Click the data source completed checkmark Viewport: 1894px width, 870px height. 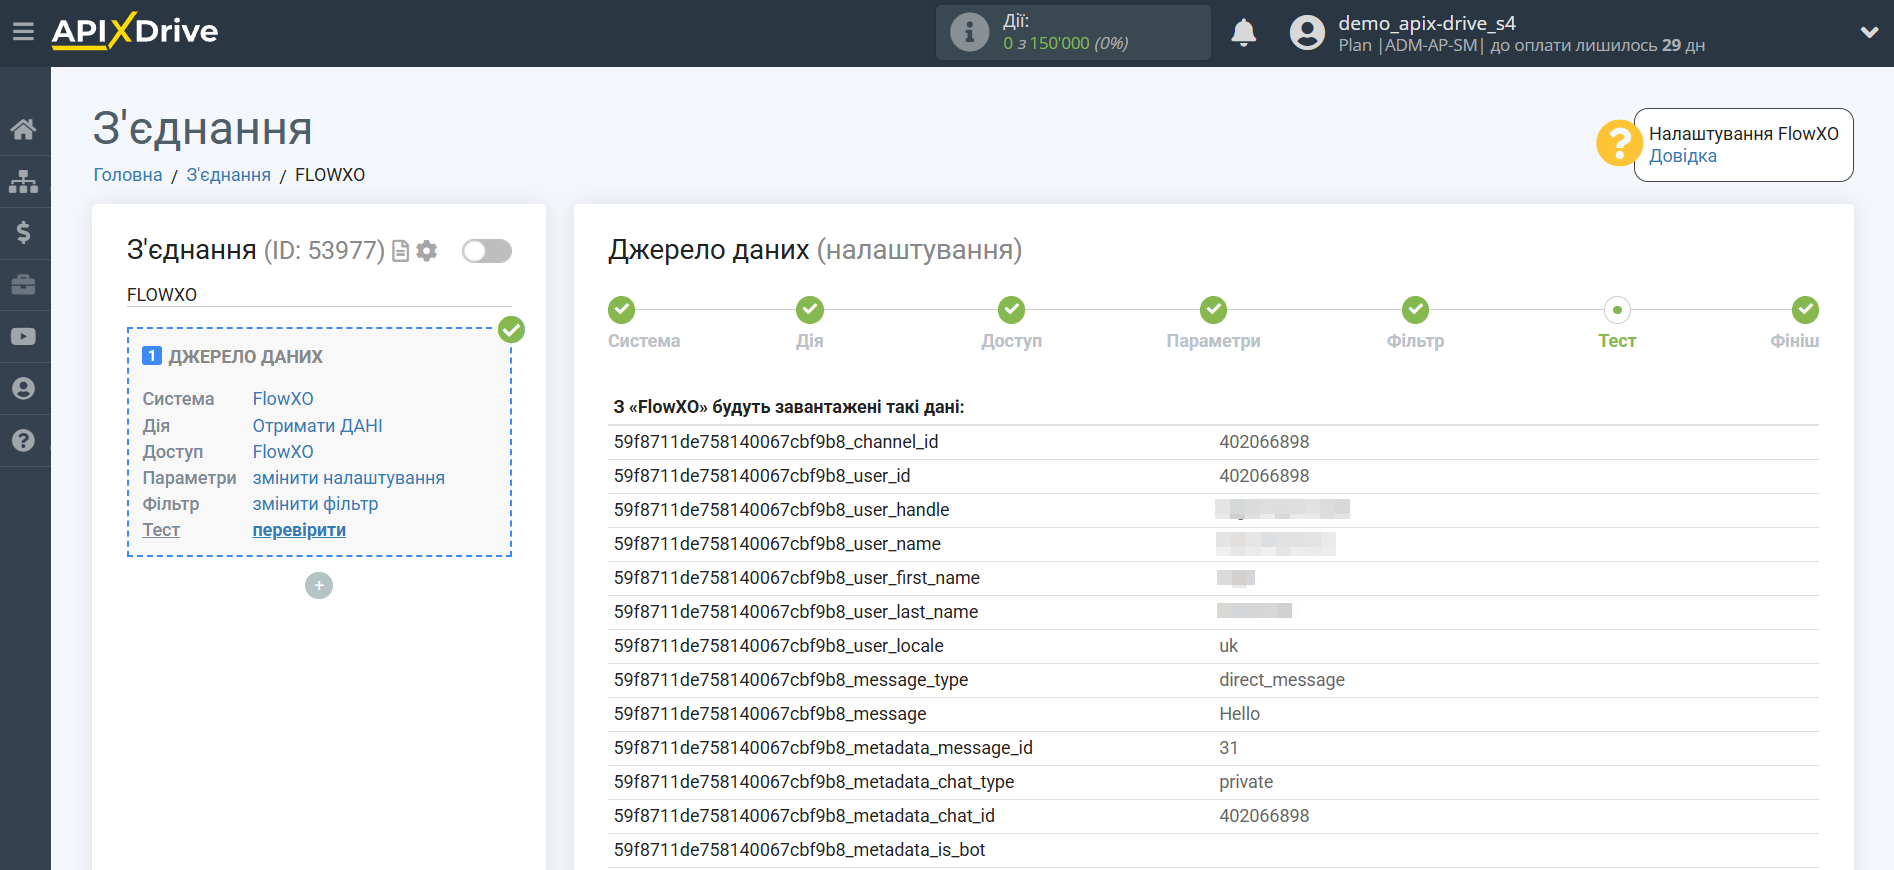tap(511, 329)
